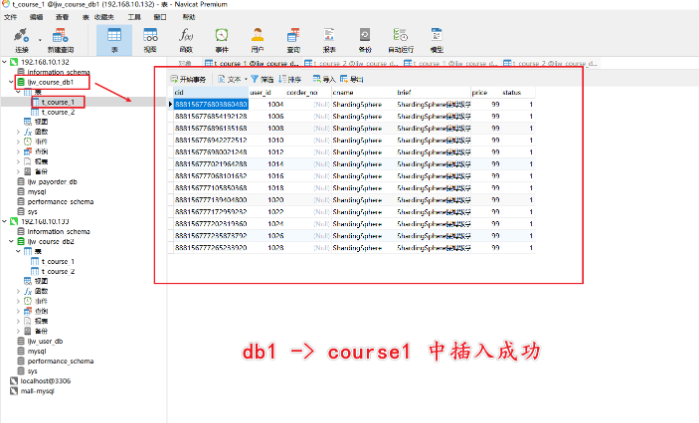Select t_course_2 table under ljw_course_db1
Screen dimensions: 699x423
[x=58, y=112]
